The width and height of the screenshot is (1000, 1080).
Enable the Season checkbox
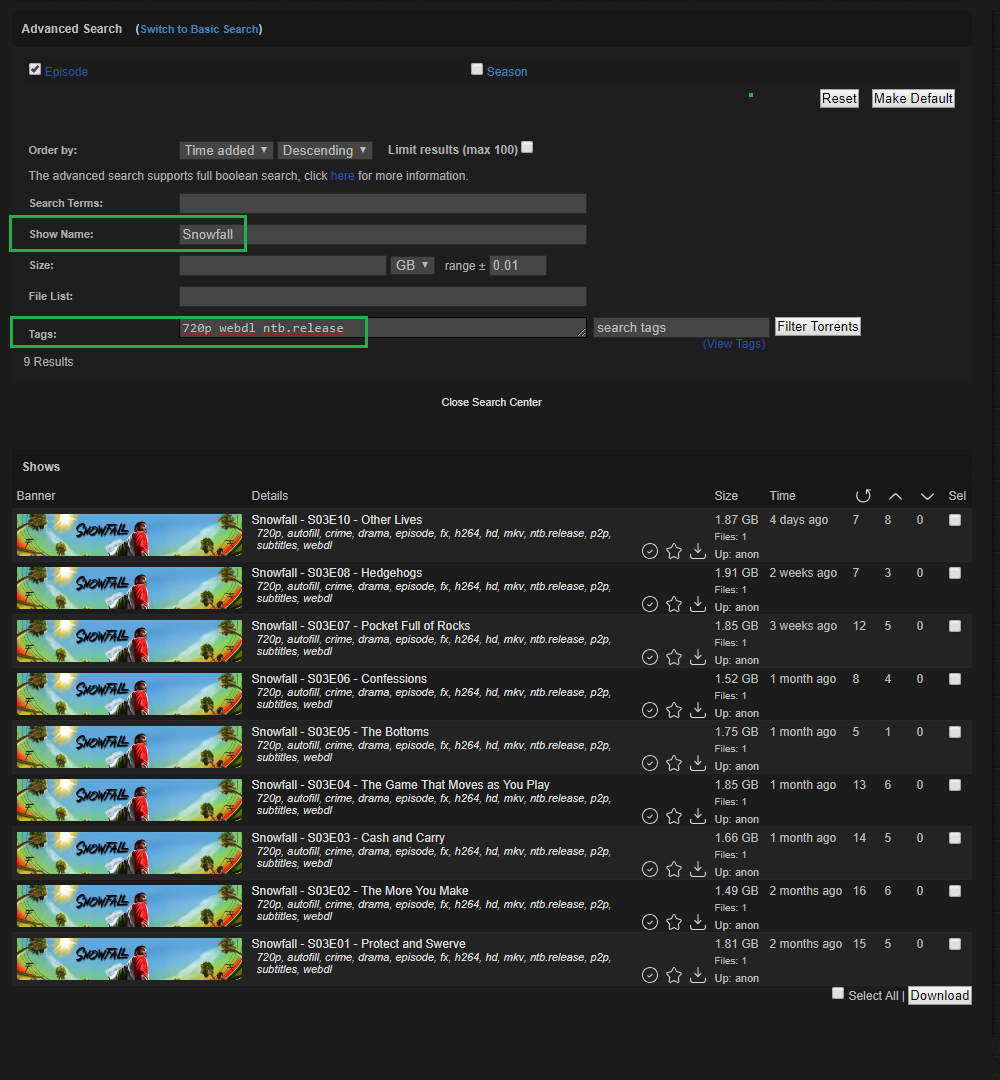coord(477,69)
